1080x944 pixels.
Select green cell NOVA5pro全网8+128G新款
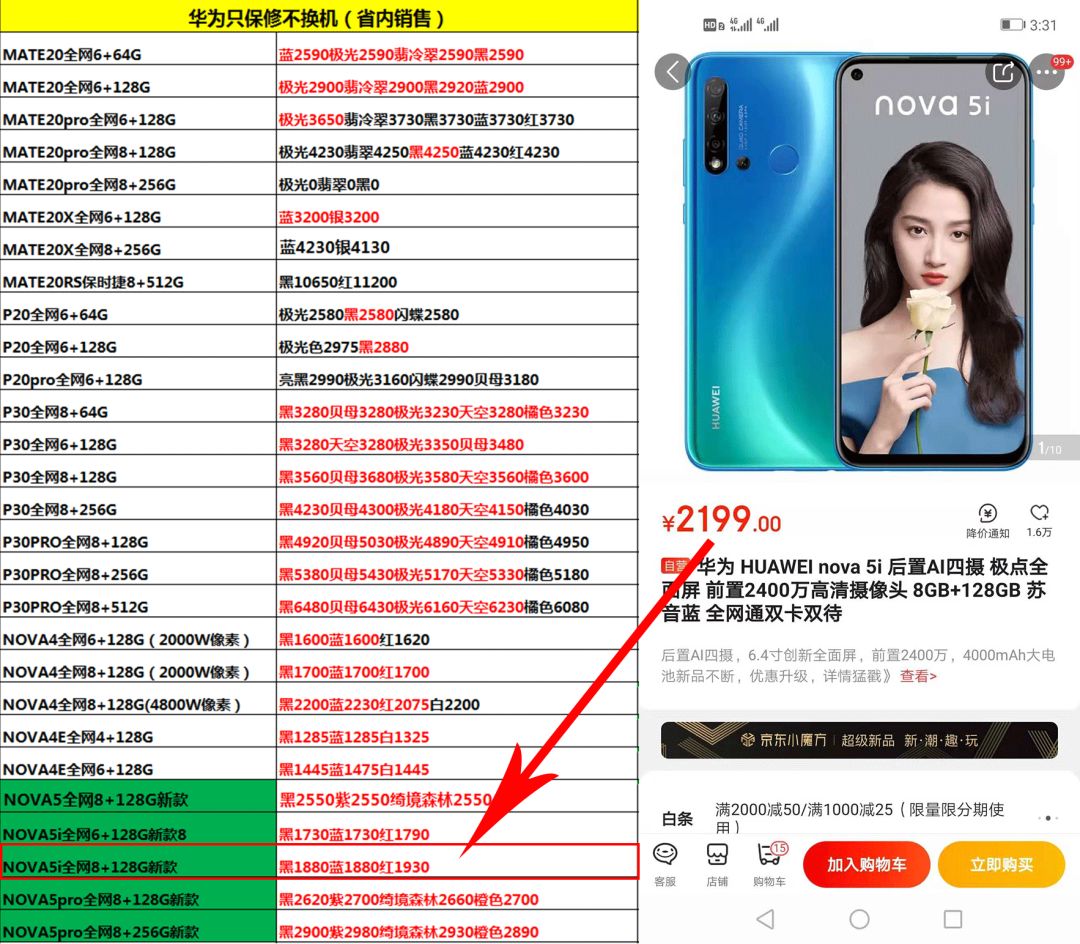[x=138, y=894]
